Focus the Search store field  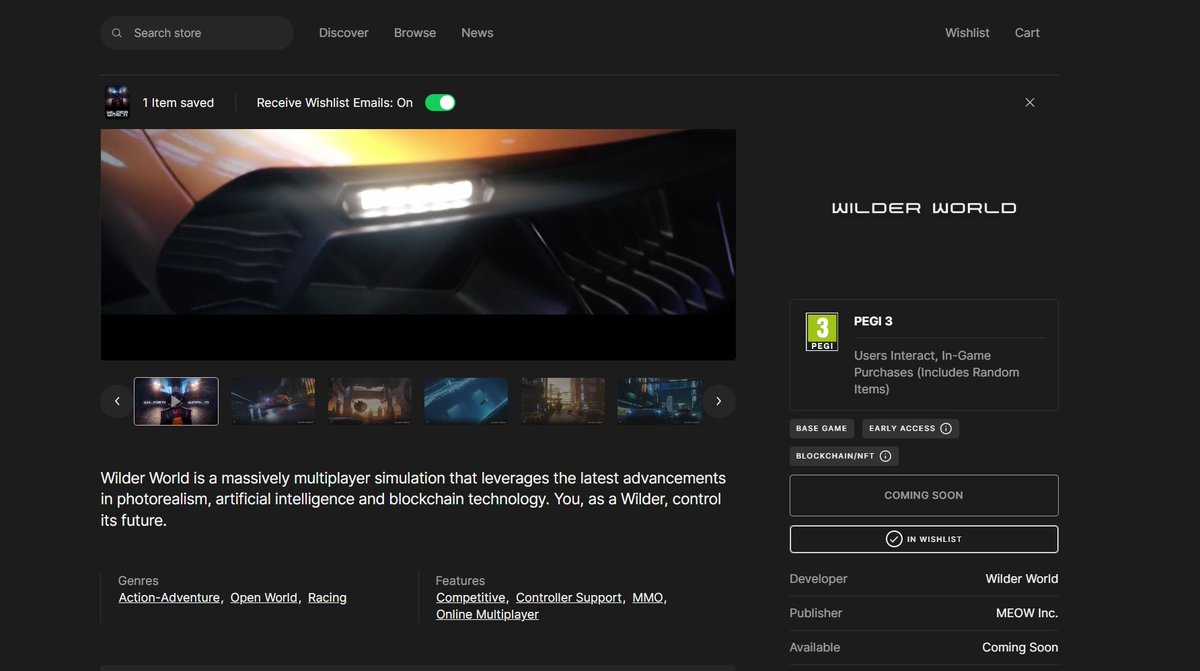click(197, 33)
